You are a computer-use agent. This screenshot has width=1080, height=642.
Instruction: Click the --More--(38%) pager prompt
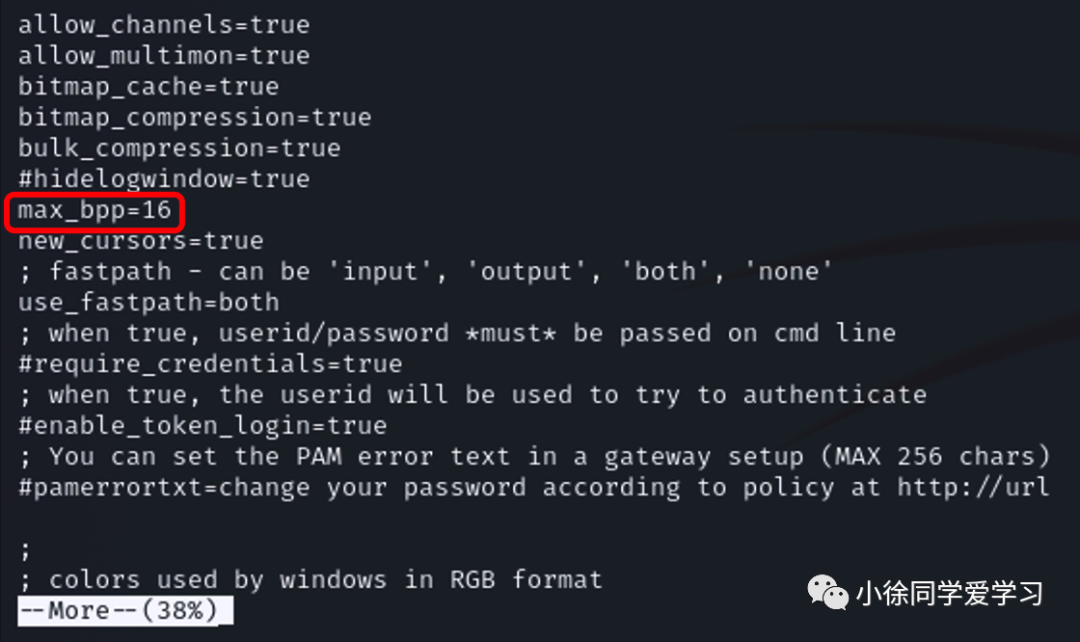pos(125,610)
